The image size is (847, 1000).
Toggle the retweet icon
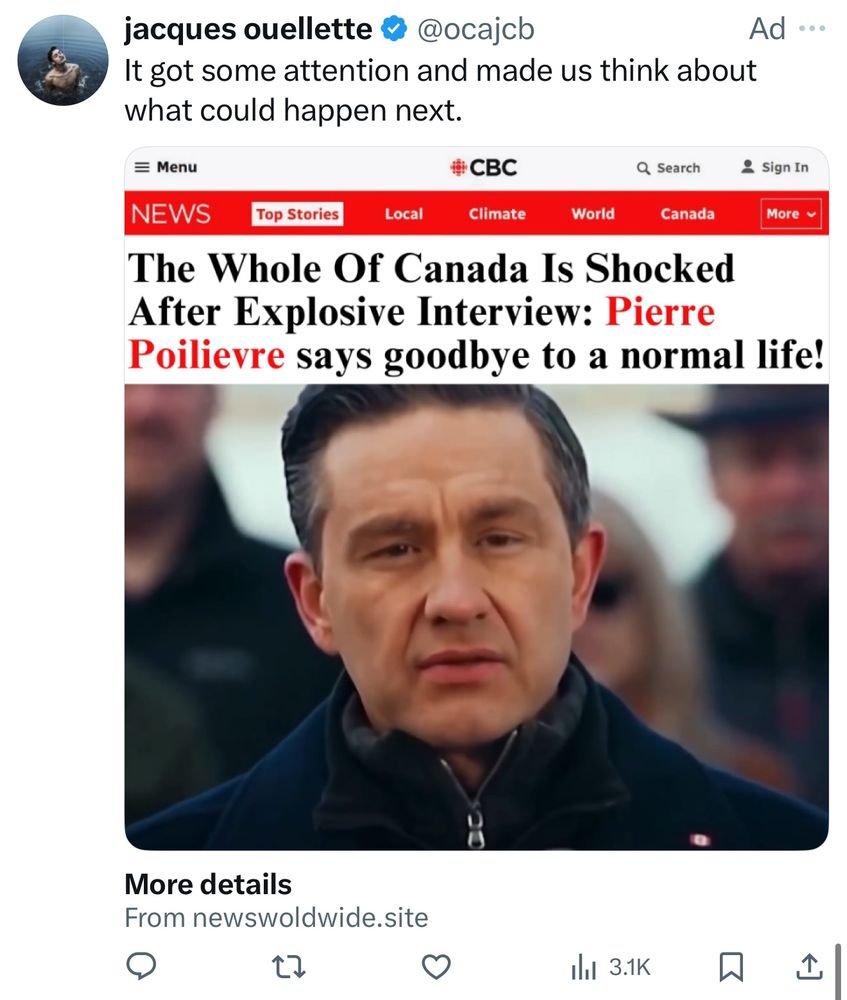click(288, 966)
